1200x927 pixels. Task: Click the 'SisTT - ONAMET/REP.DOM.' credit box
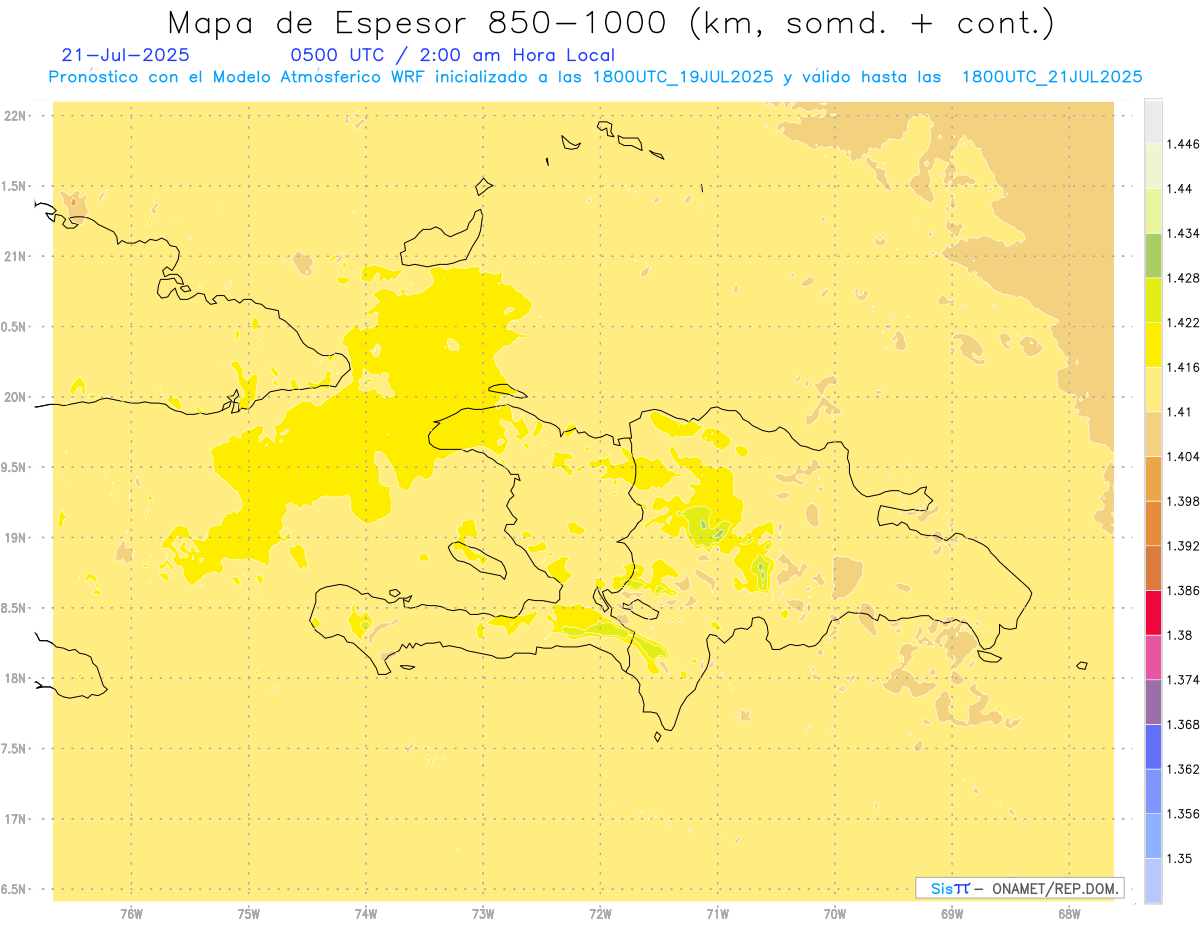click(x=1020, y=888)
